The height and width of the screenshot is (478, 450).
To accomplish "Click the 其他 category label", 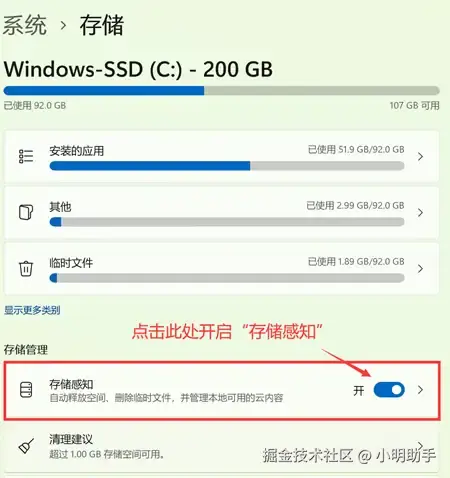I will pos(60,207).
